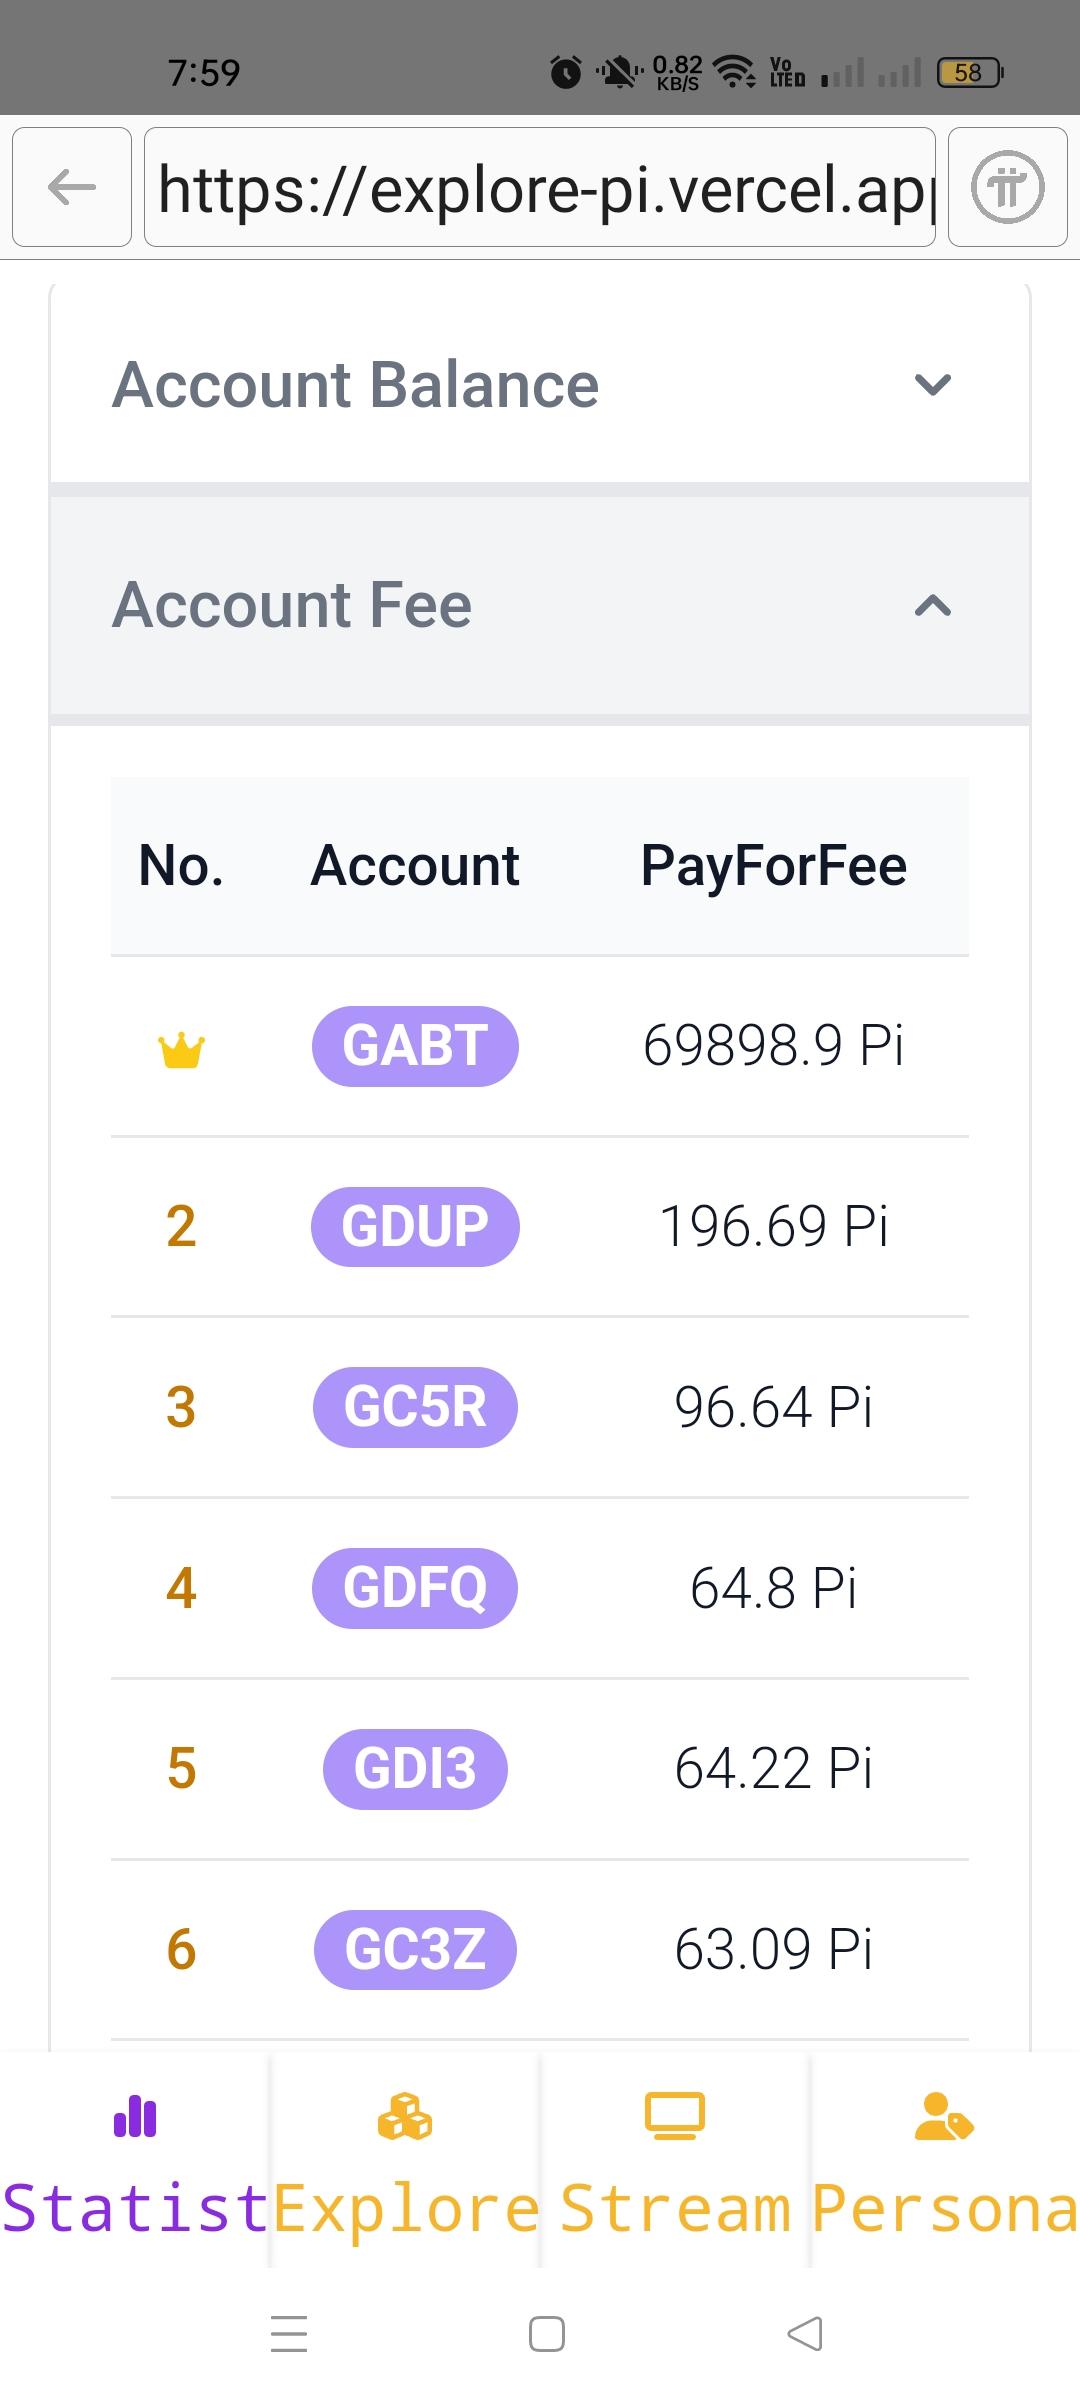1080x2400 pixels.
Task: Switch to the Explore tab label
Action: (x=405, y=2208)
